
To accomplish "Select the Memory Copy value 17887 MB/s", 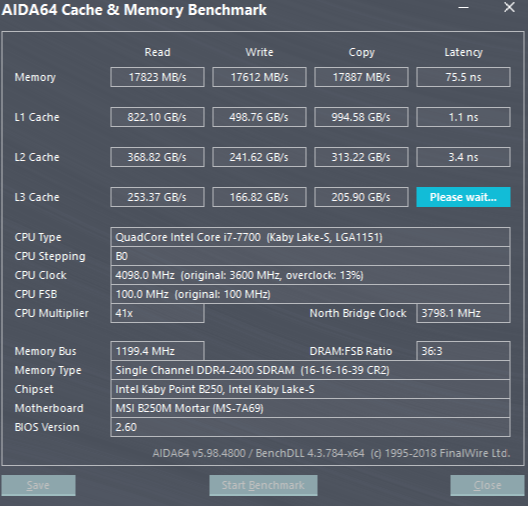I will (x=361, y=77).
